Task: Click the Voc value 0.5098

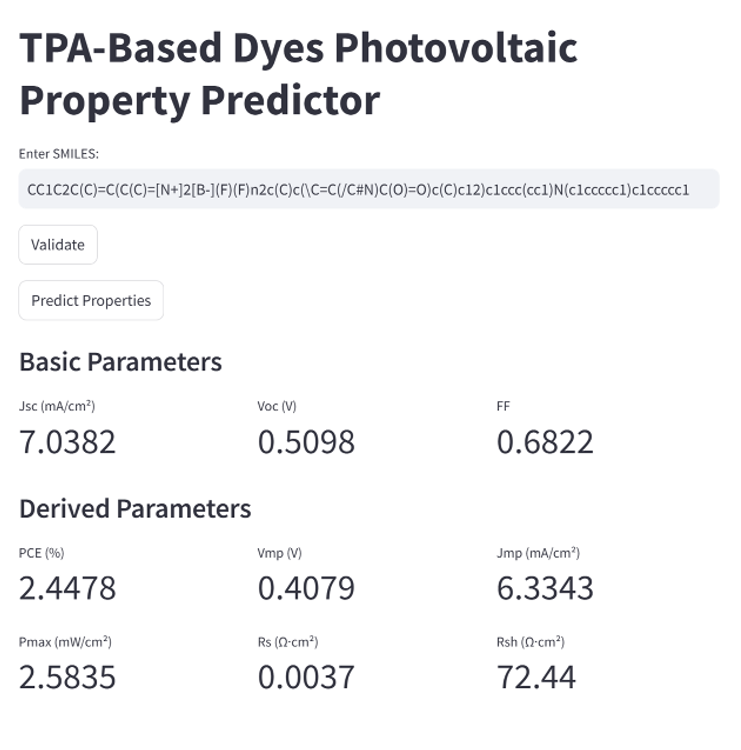Action: pos(306,441)
